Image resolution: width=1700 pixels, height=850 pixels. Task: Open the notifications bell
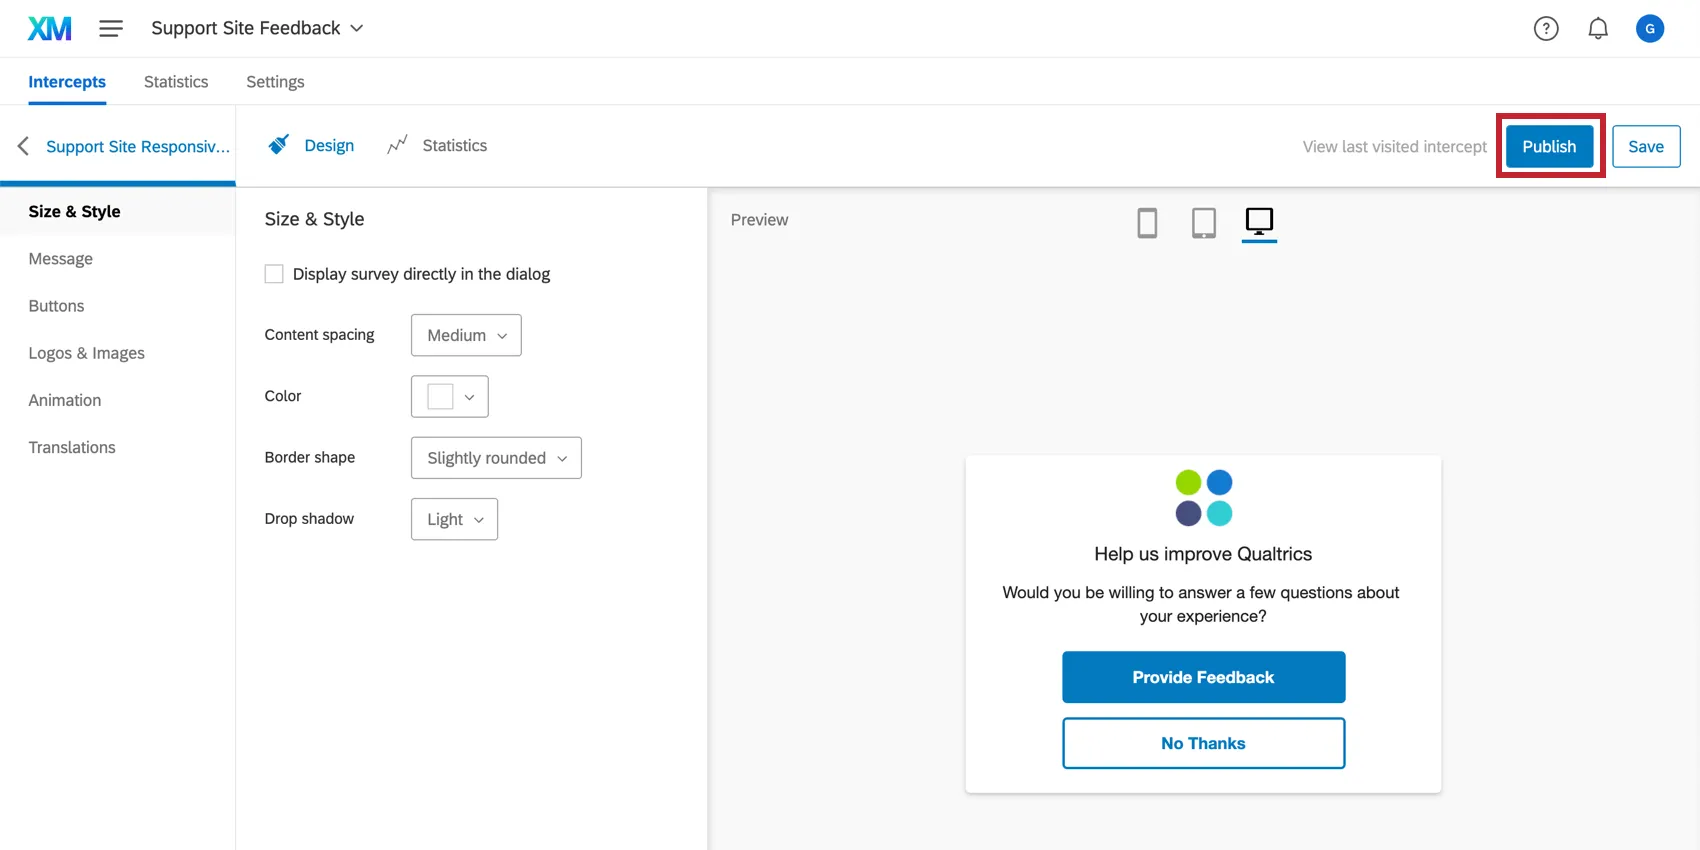[1598, 28]
